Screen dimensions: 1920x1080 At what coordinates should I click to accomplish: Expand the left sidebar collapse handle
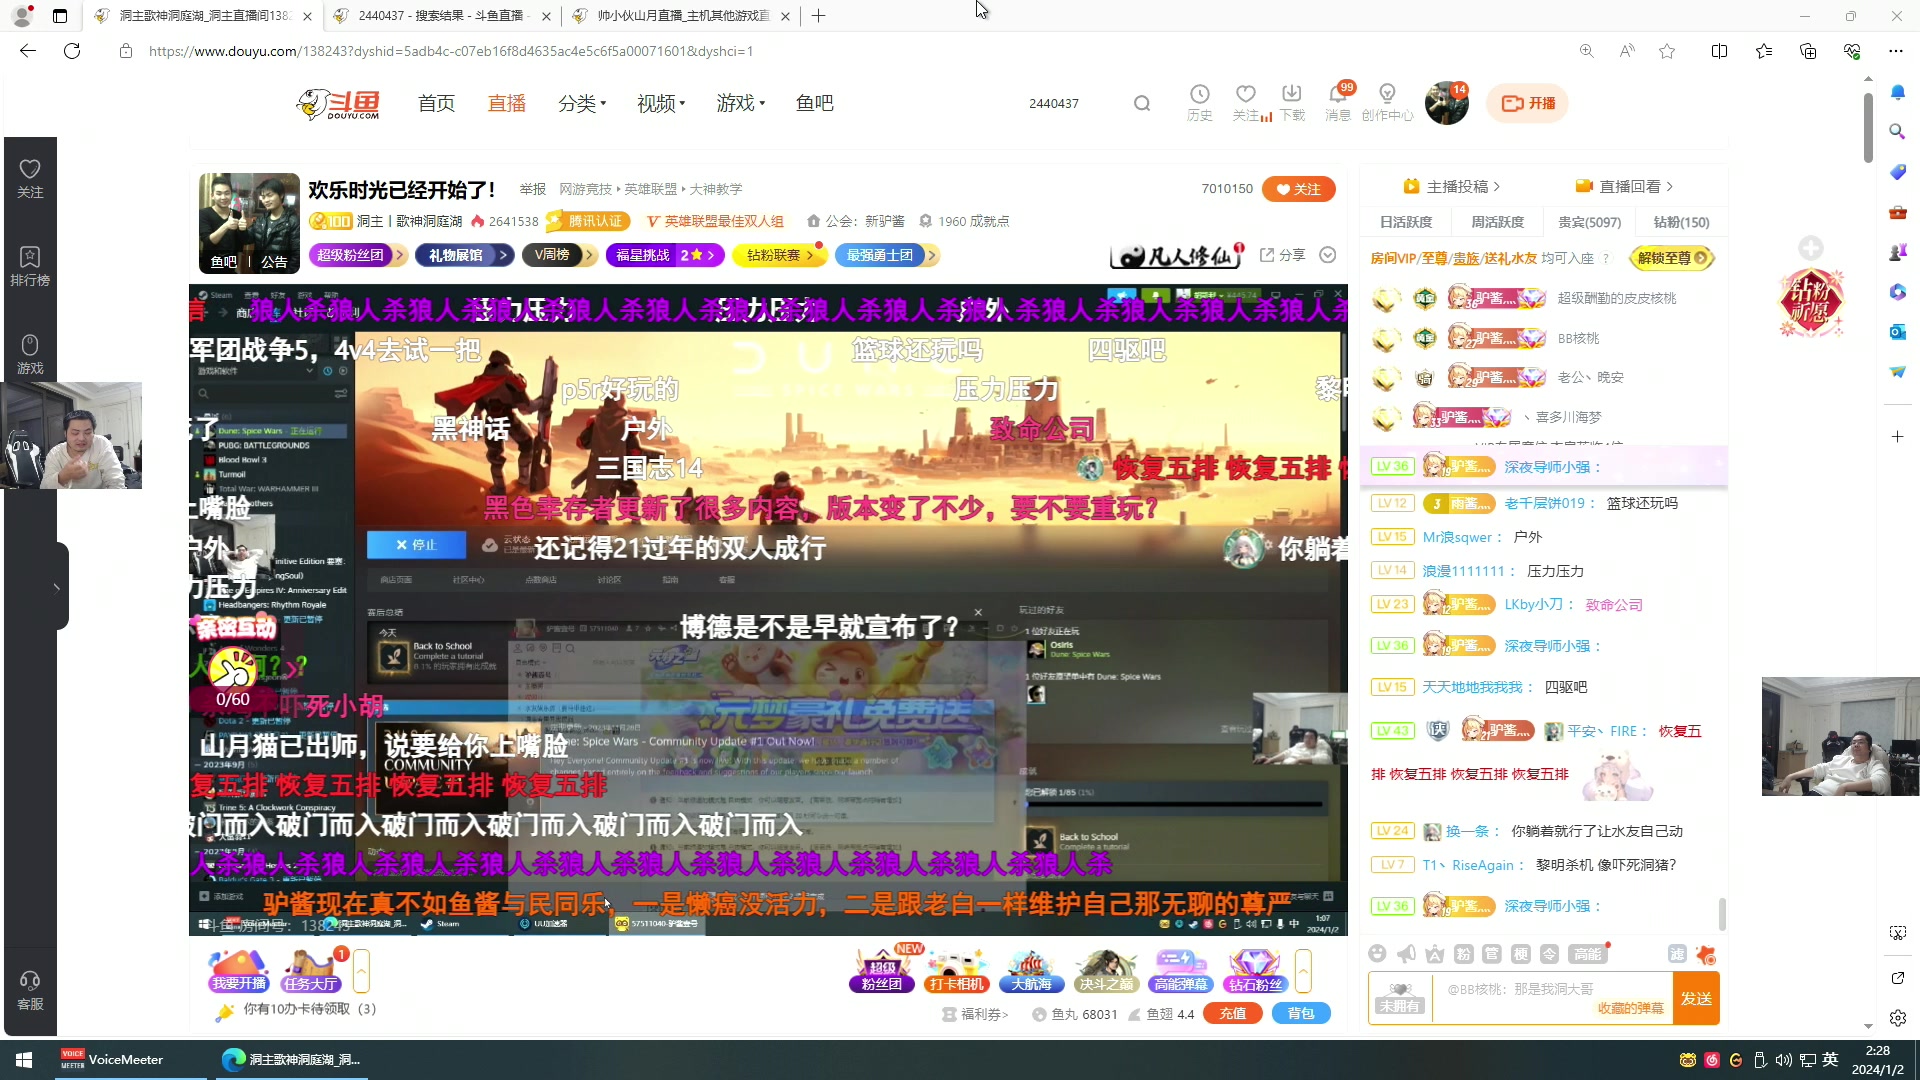57,587
